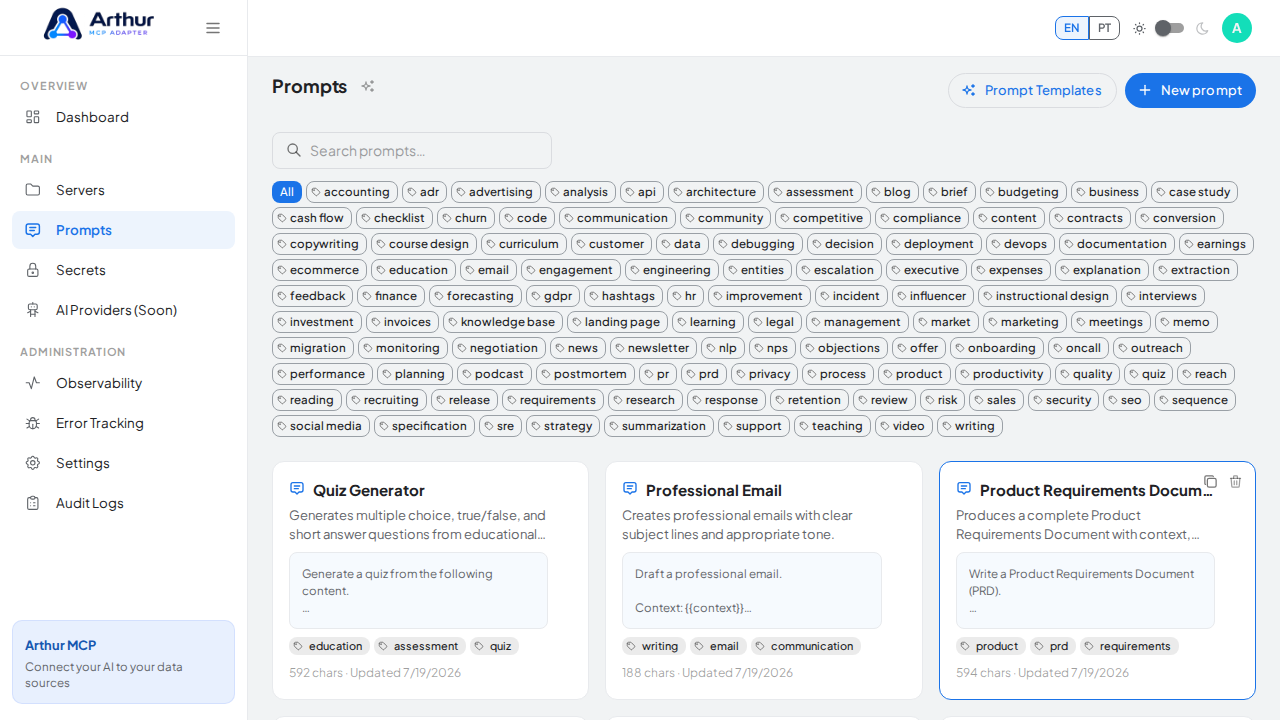Click the Servers folder icon
1280x720 pixels.
33,190
